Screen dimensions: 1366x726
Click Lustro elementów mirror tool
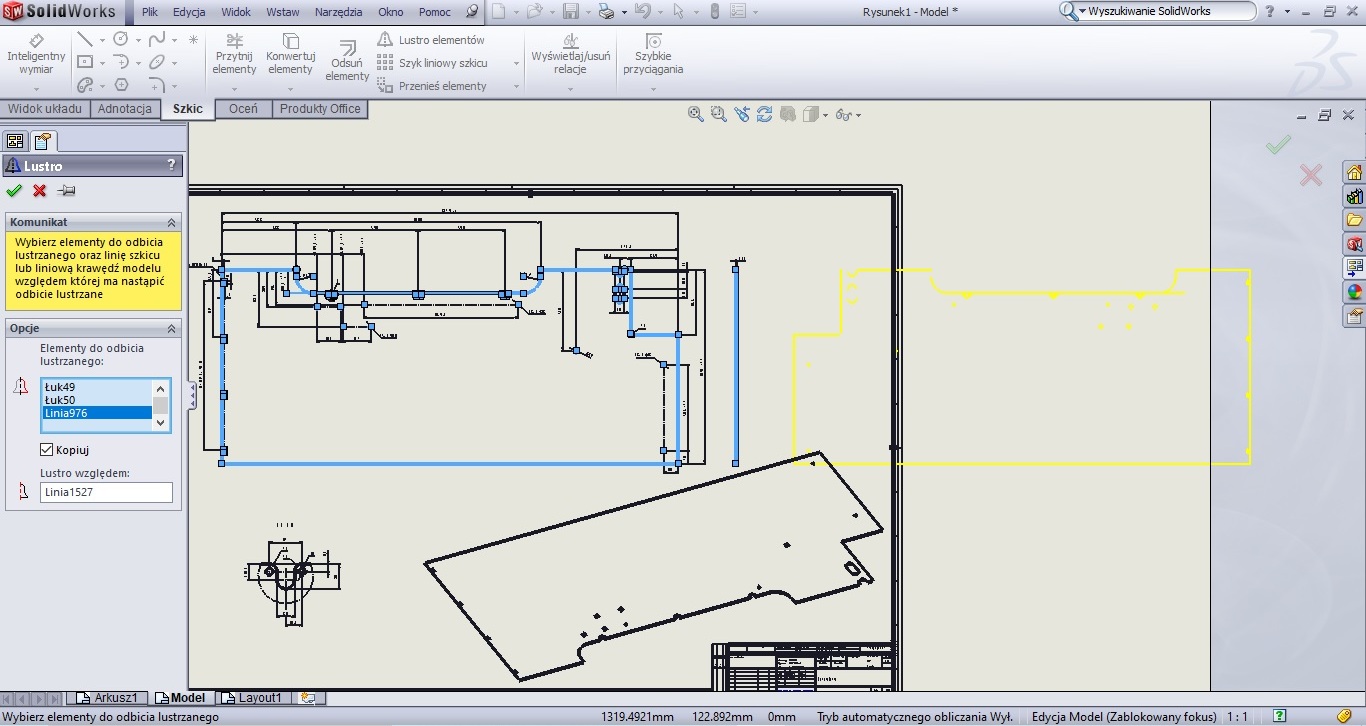431,40
